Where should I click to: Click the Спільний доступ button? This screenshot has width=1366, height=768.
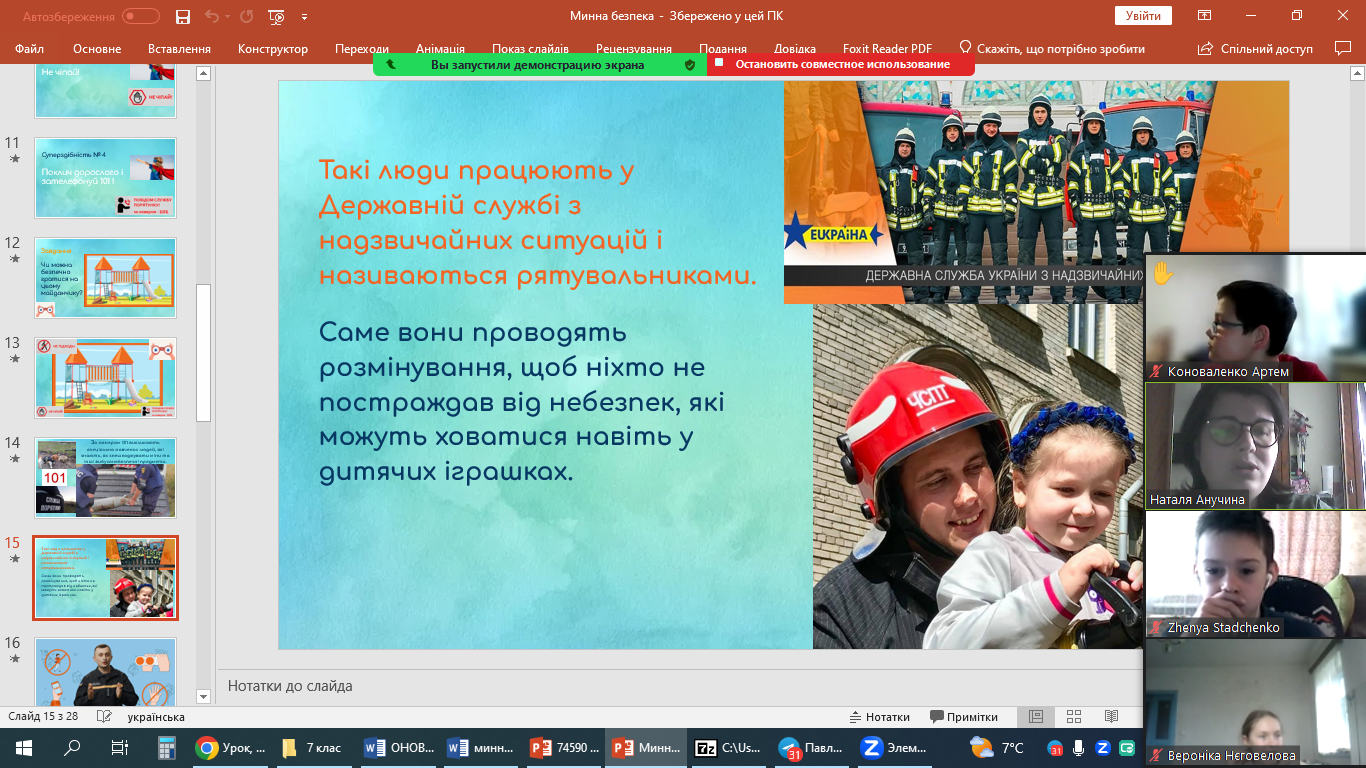tap(1256, 48)
